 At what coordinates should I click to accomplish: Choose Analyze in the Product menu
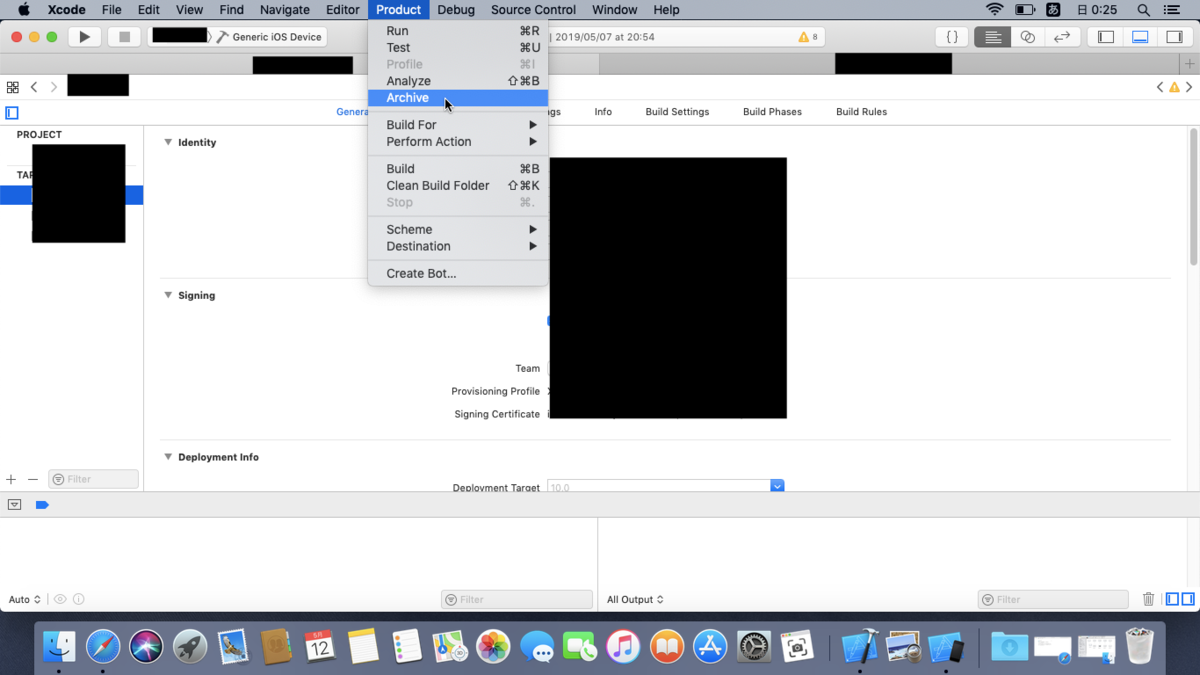458,81
